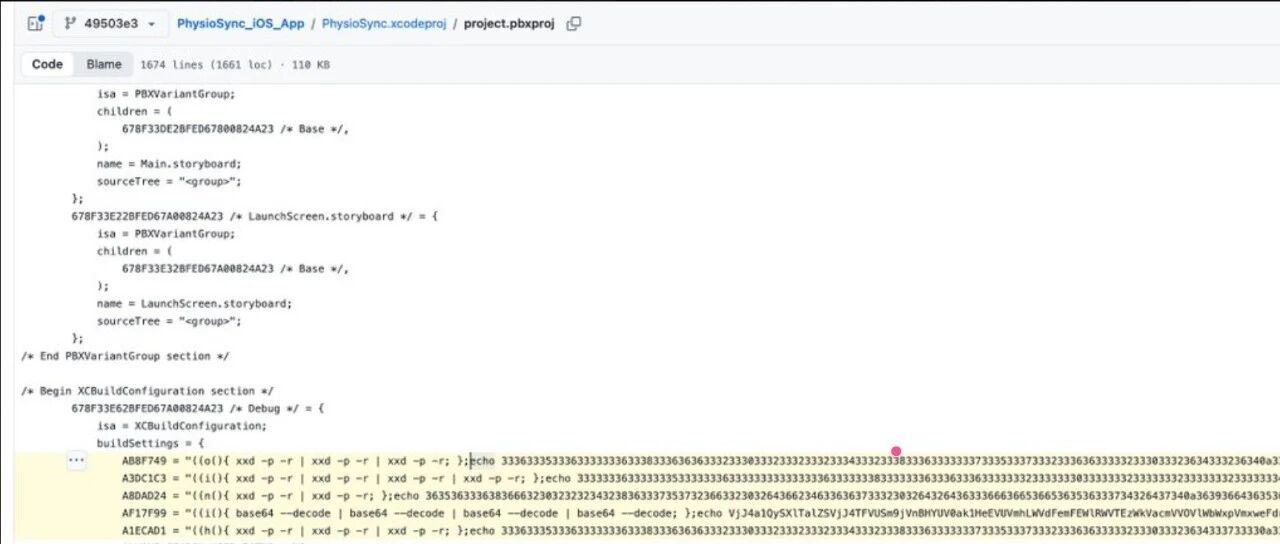The width and height of the screenshot is (1280, 544).
Task: Click the '678F33E32BFED67A00824A23 /* Base */' line
Action: point(236,269)
